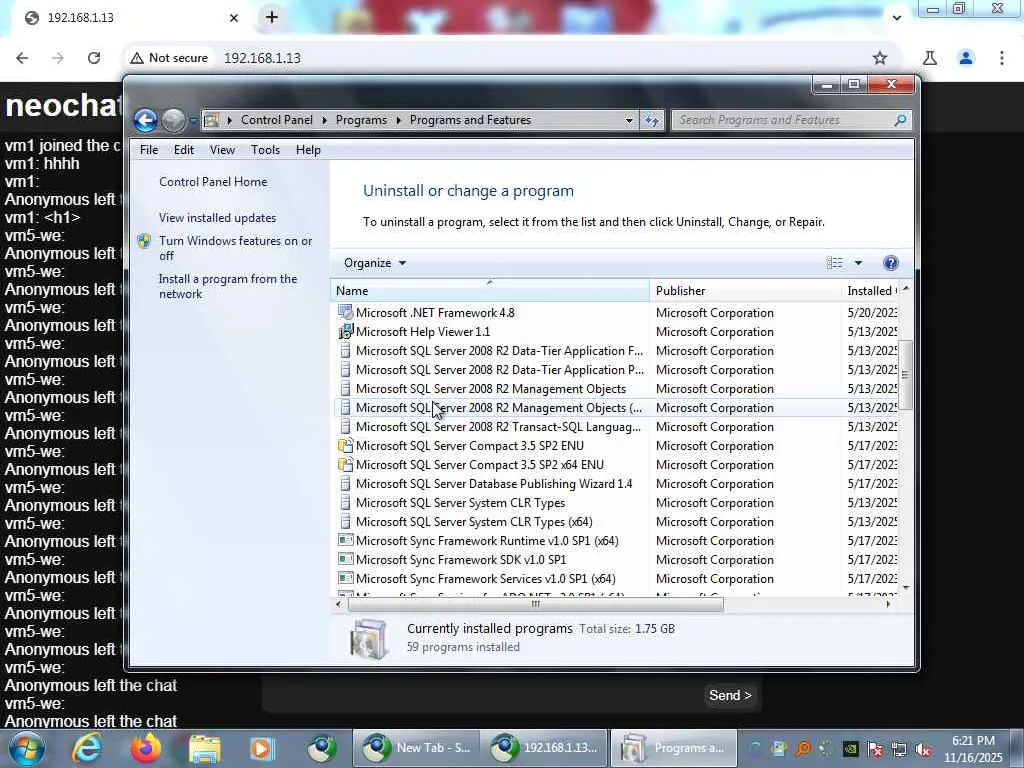Open Control Panel Home link
Image resolution: width=1024 pixels, height=768 pixels.
coord(213,182)
